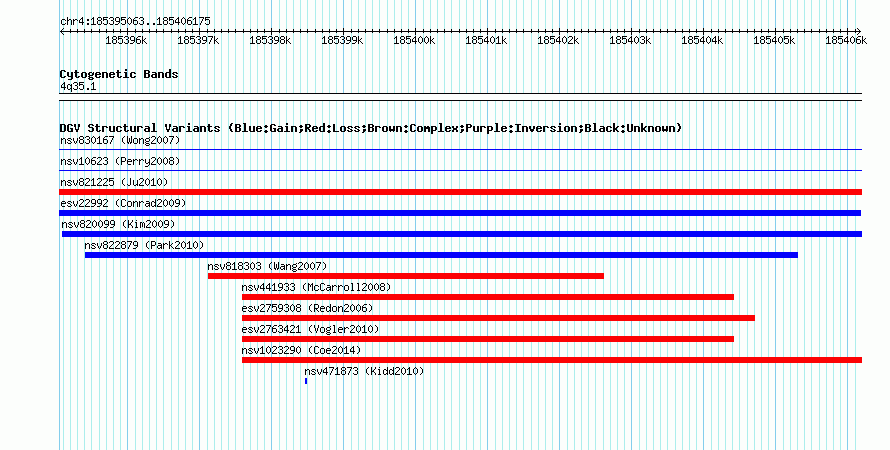Click the chr4:185395063..185406175 coordinate label
The width and height of the screenshot is (890, 450).
(135, 21)
